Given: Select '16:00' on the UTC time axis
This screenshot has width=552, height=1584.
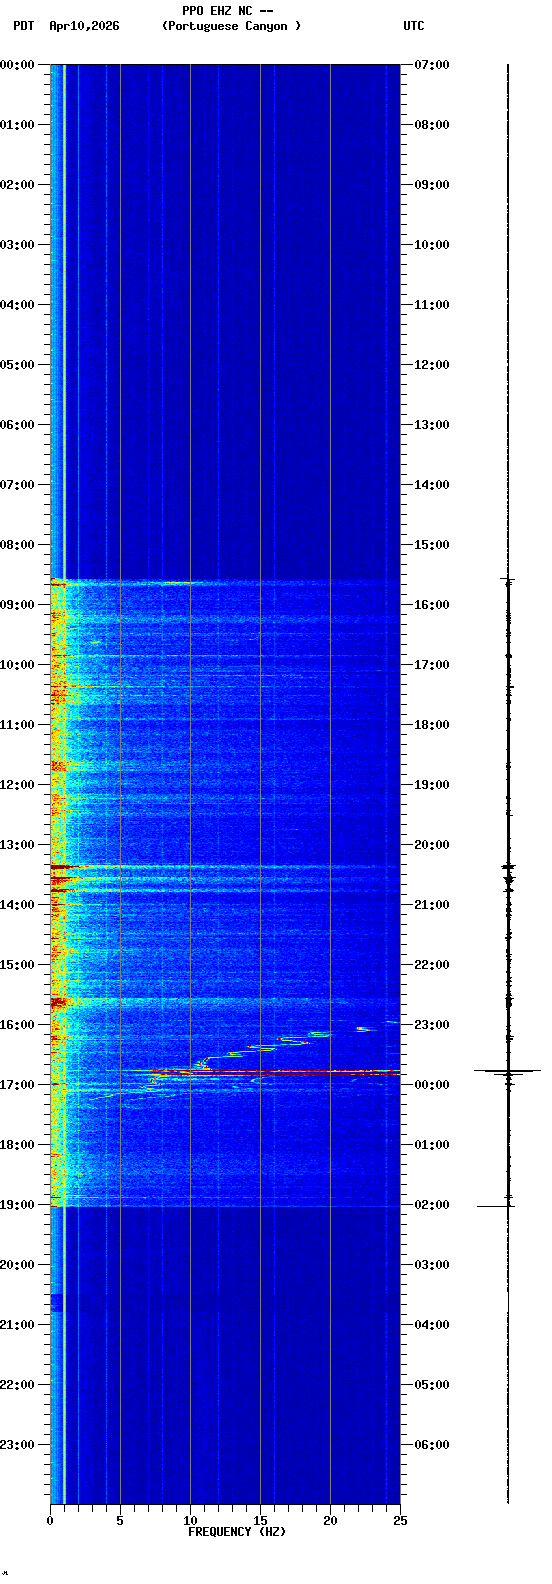Looking at the screenshot, I should coord(432,605).
